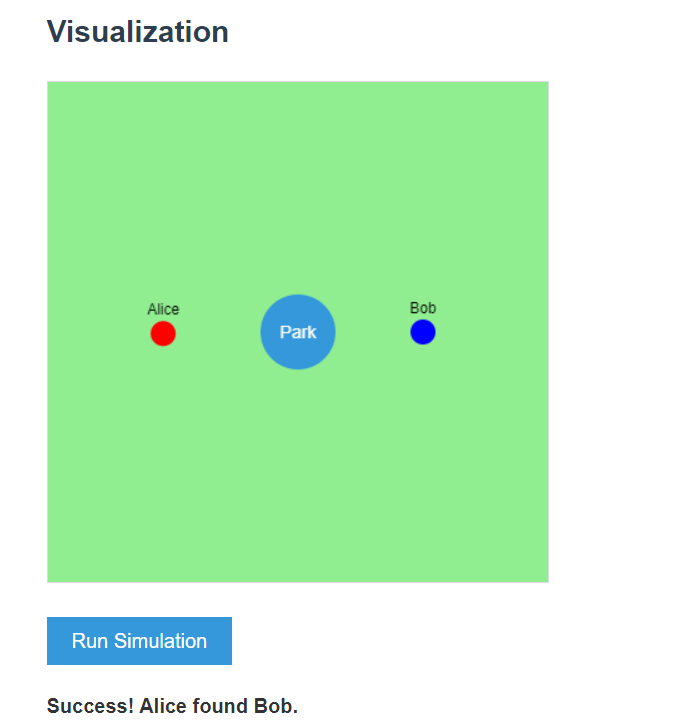Click Alice's red dot marker

click(163, 334)
